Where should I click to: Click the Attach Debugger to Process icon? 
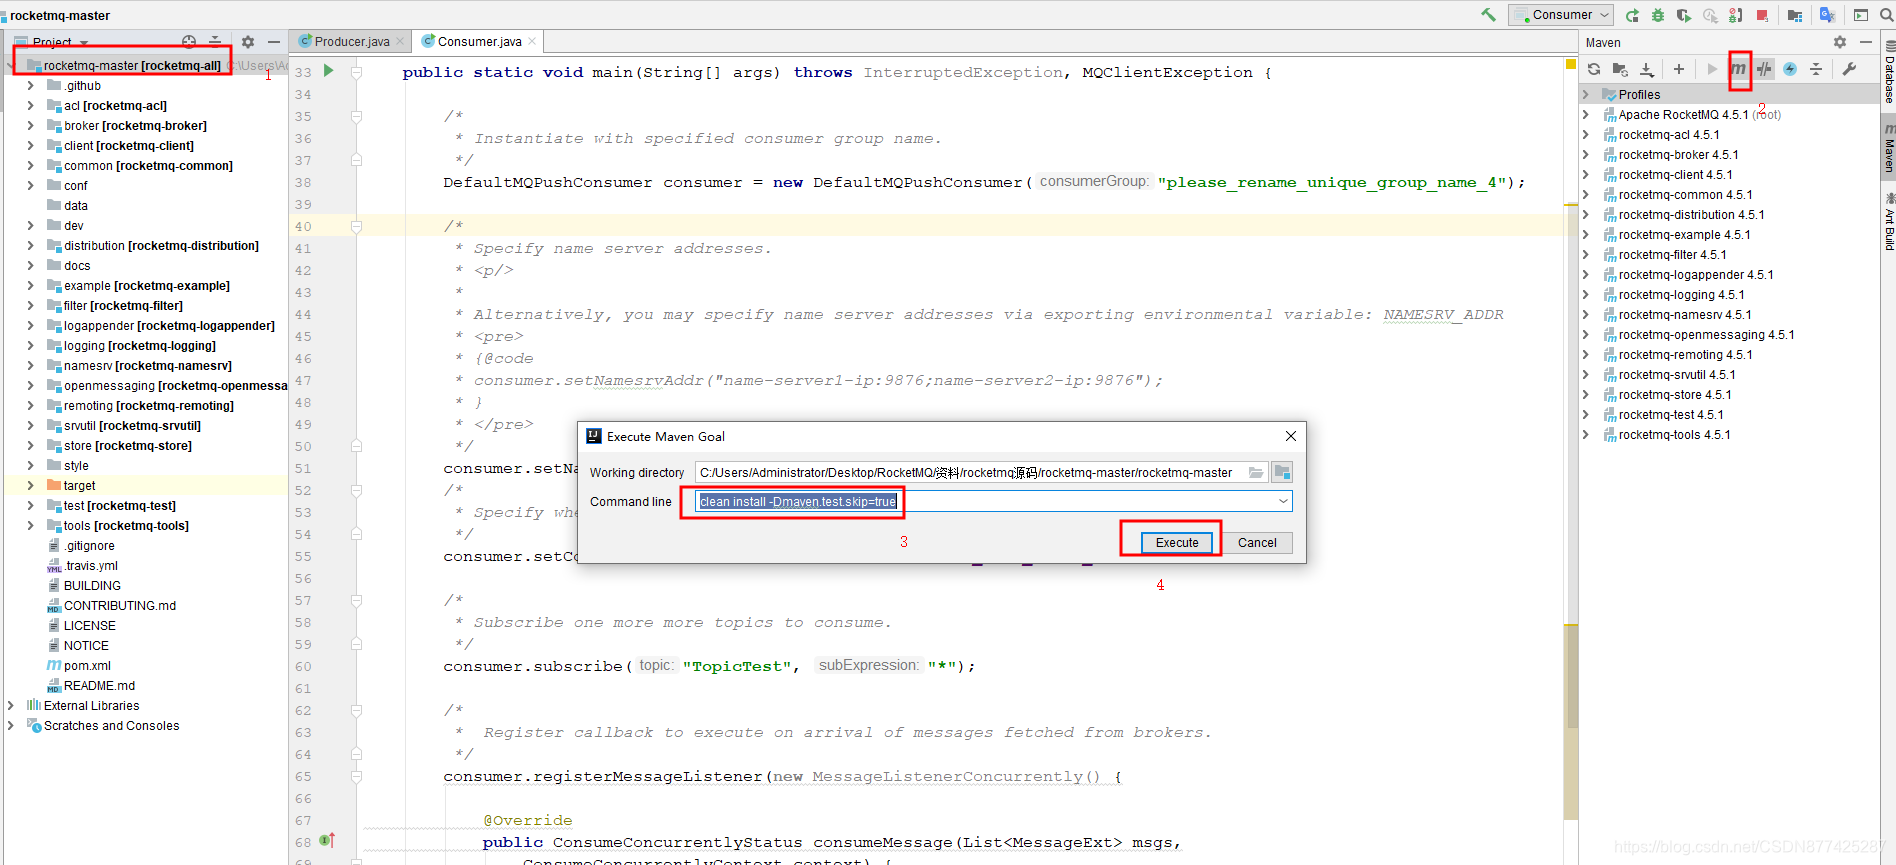[x=1736, y=15]
